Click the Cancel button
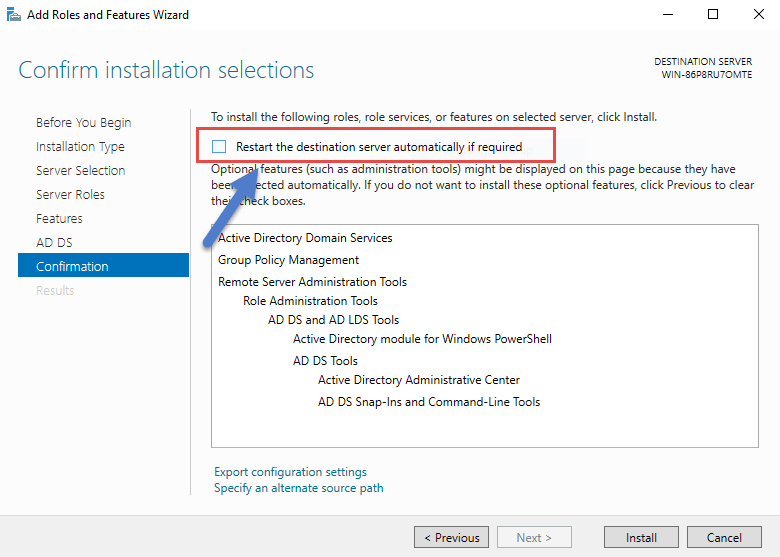Image resolution: width=780 pixels, height=557 pixels. (724, 537)
